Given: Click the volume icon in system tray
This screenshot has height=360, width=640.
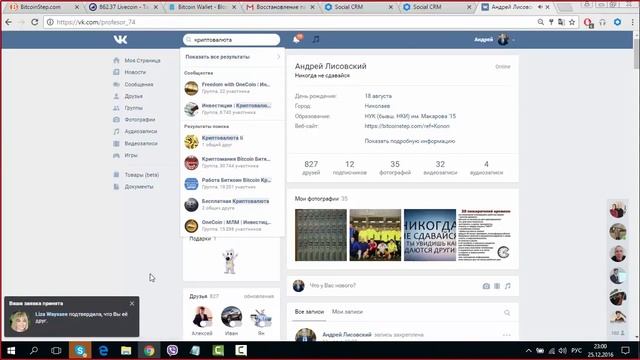Looking at the screenshot, I should (x=562, y=350).
